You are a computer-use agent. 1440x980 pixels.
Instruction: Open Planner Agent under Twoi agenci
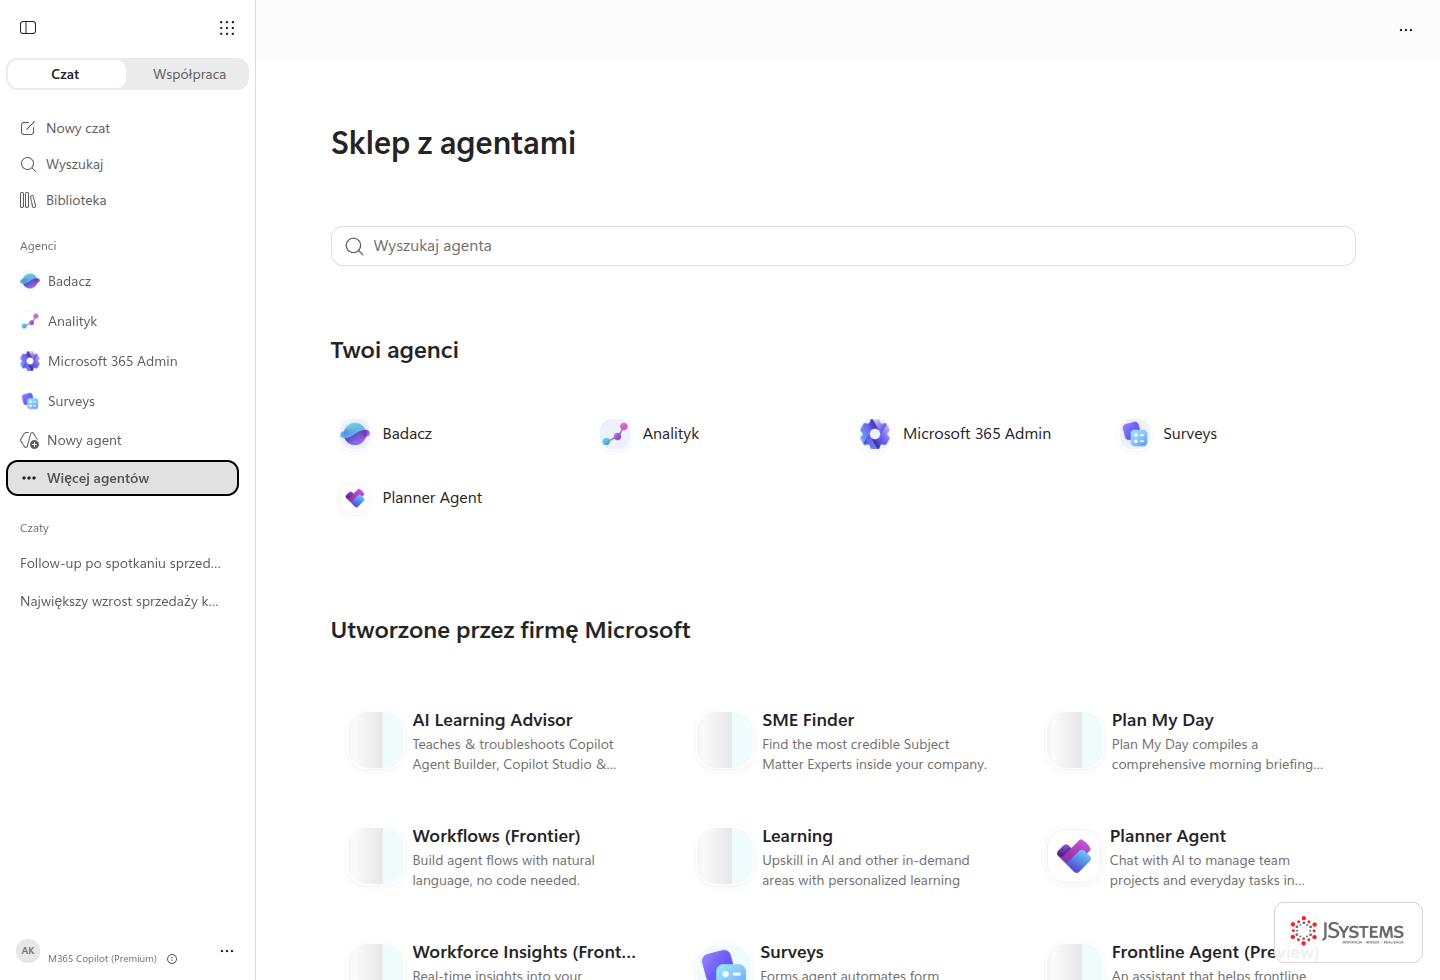coord(411,498)
